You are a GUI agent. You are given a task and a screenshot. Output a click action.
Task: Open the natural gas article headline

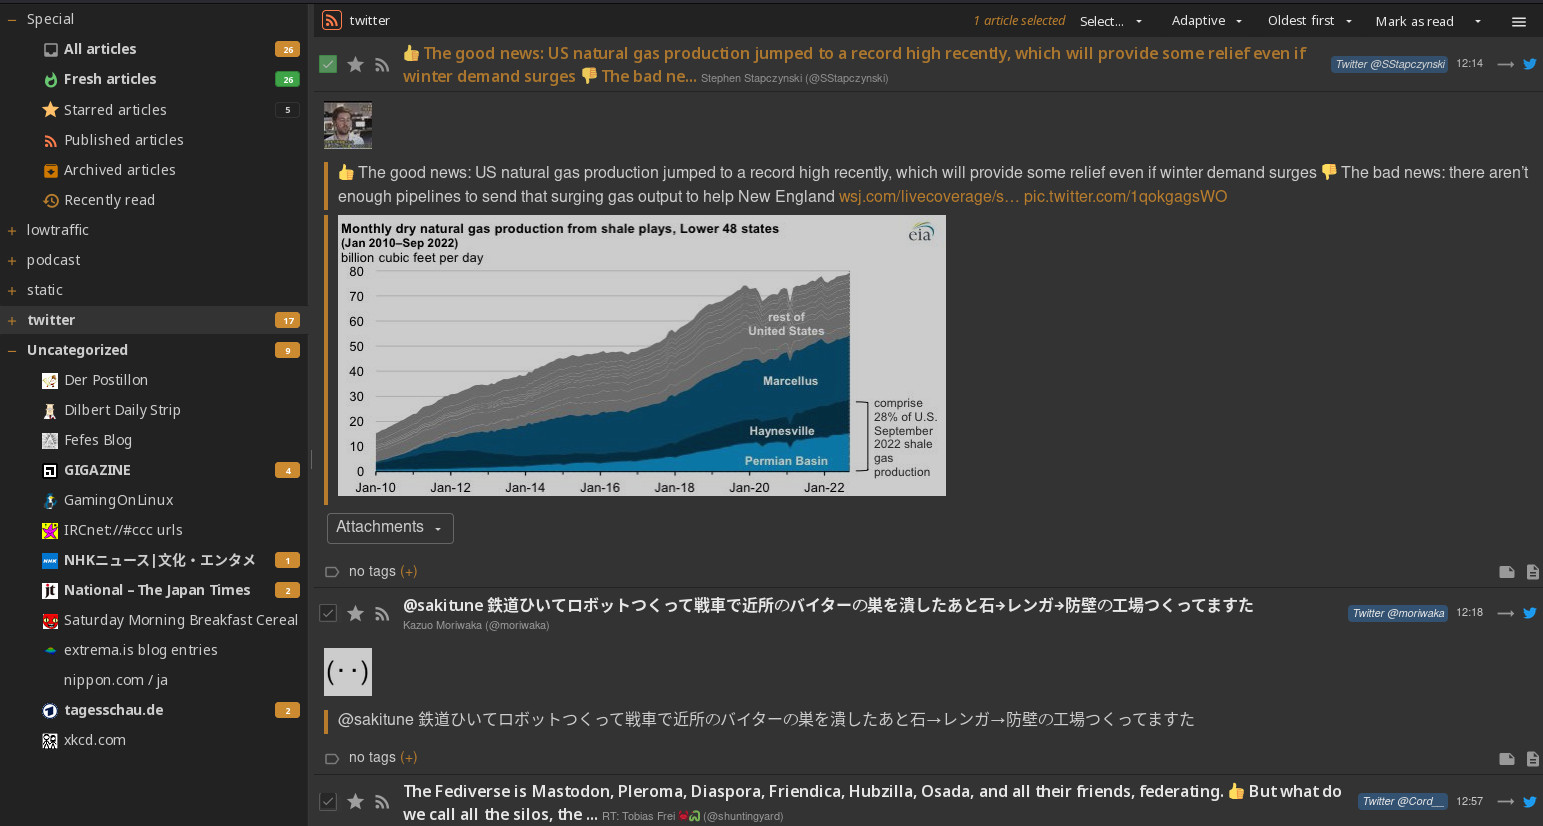[x=854, y=65]
